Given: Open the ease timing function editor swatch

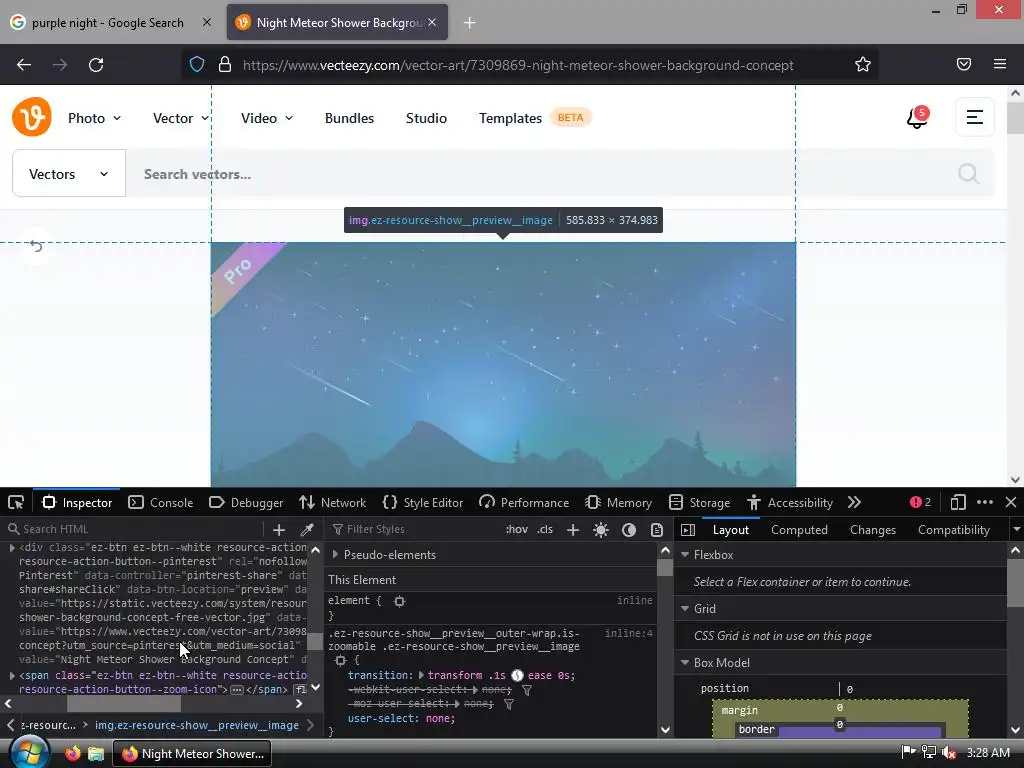Looking at the screenshot, I should click(x=517, y=675).
